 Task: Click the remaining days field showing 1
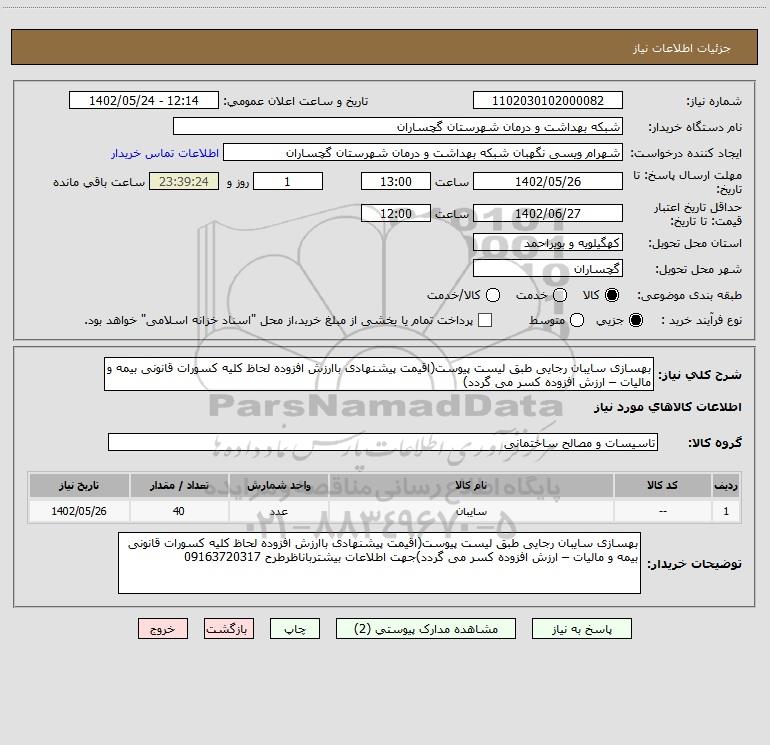(x=288, y=181)
